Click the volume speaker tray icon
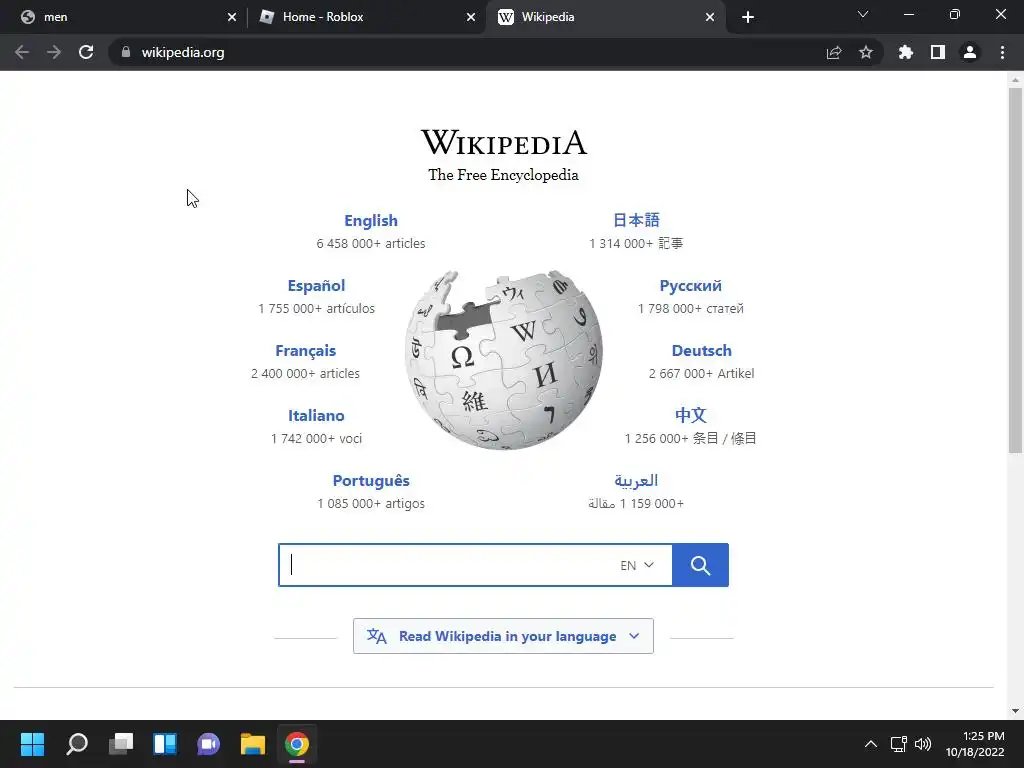Screen dimensions: 1024x768 (923, 744)
